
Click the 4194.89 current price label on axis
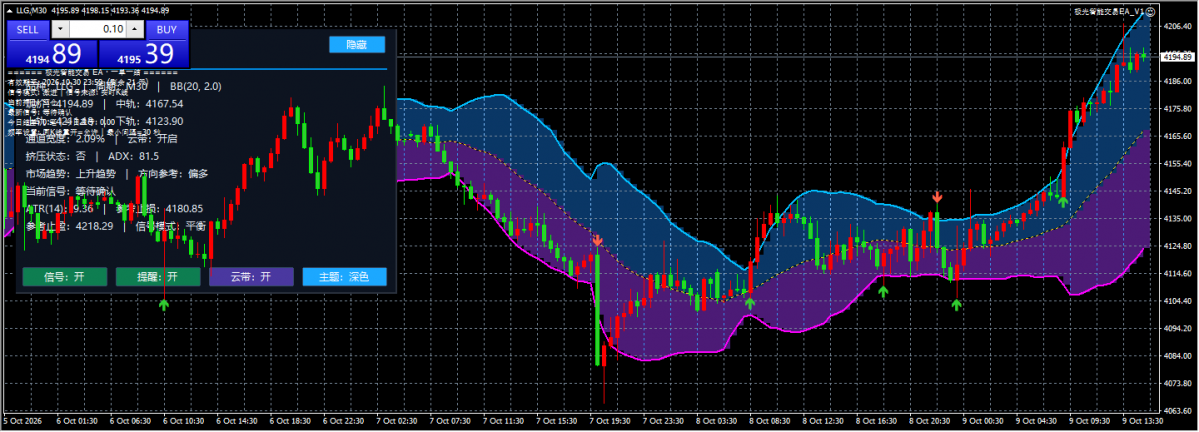point(1178,57)
